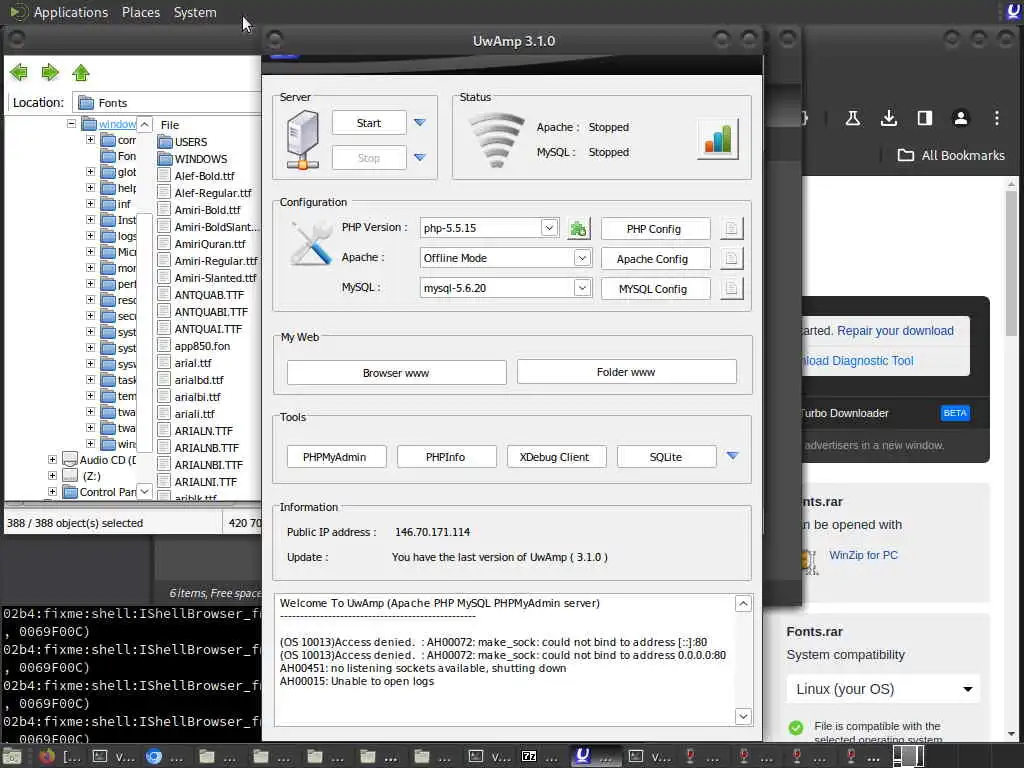
Task: Go up one folder level
Action: pyautogui.click(x=80, y=72)
